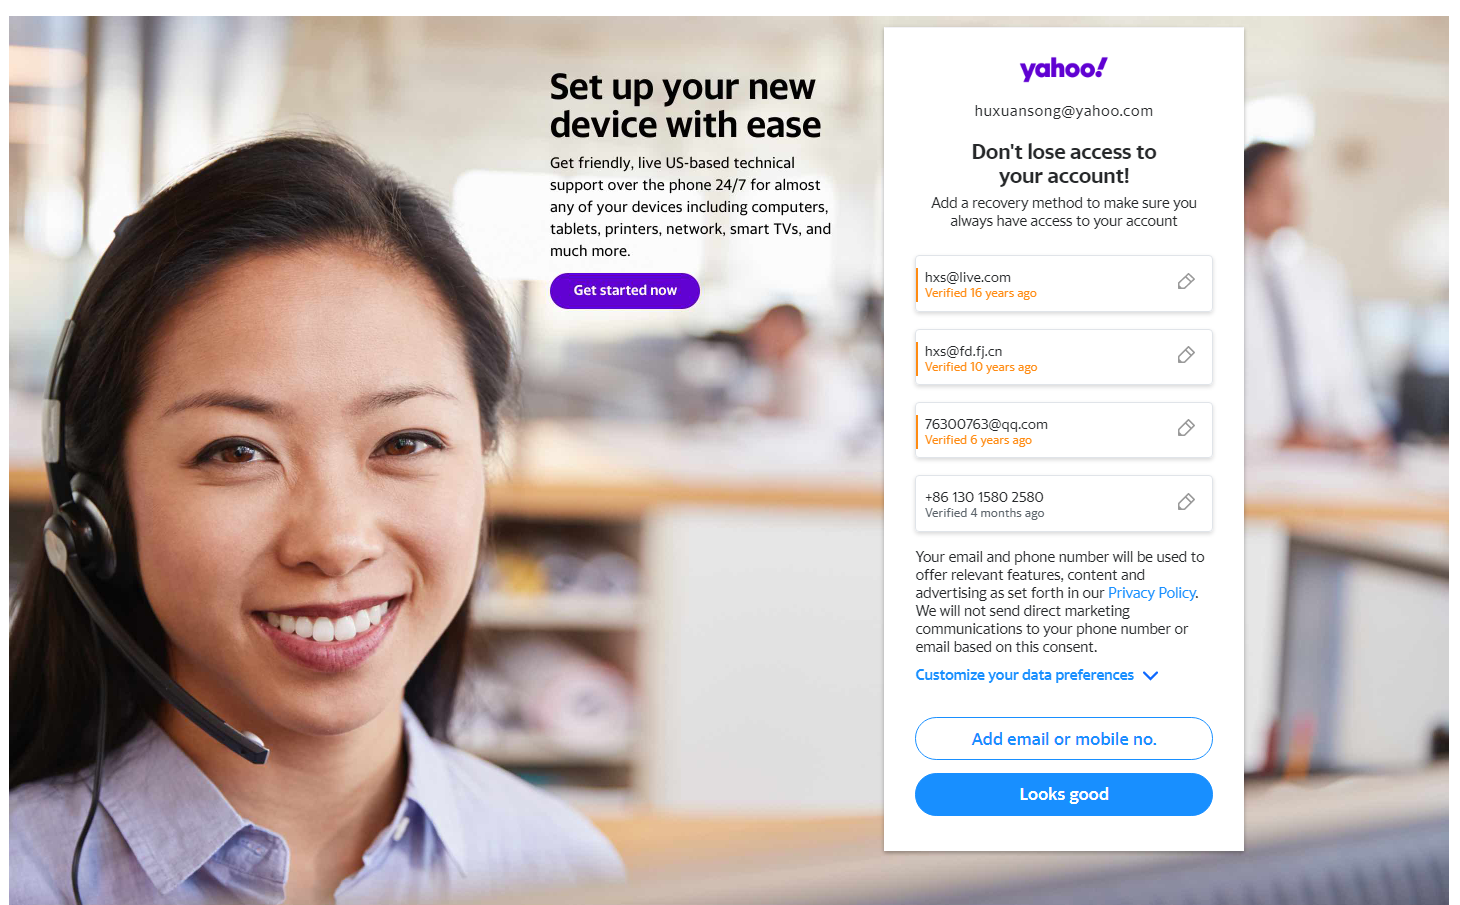Select the hxs@fd.fj.cn recovery entry
1460x905 pixels.
(1064, 357)
